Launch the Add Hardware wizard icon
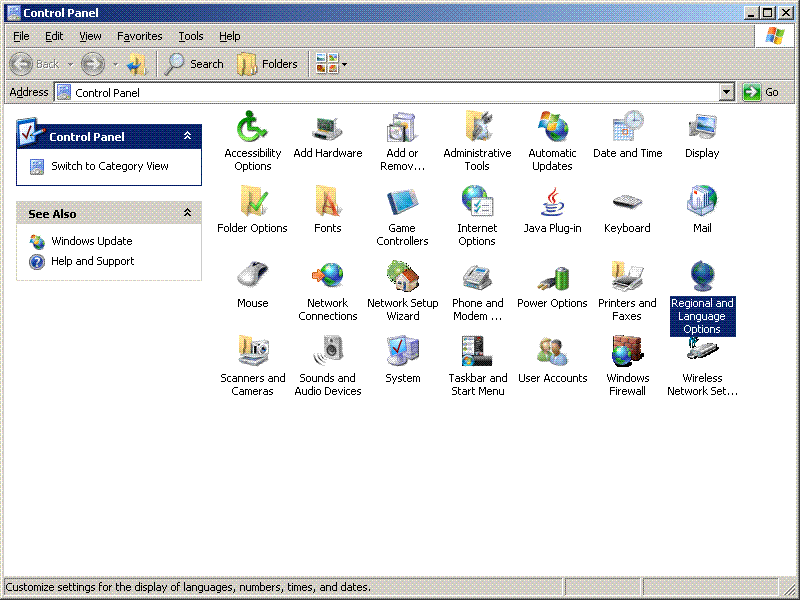This screenshot has height=600, width=800. point(328,127)
